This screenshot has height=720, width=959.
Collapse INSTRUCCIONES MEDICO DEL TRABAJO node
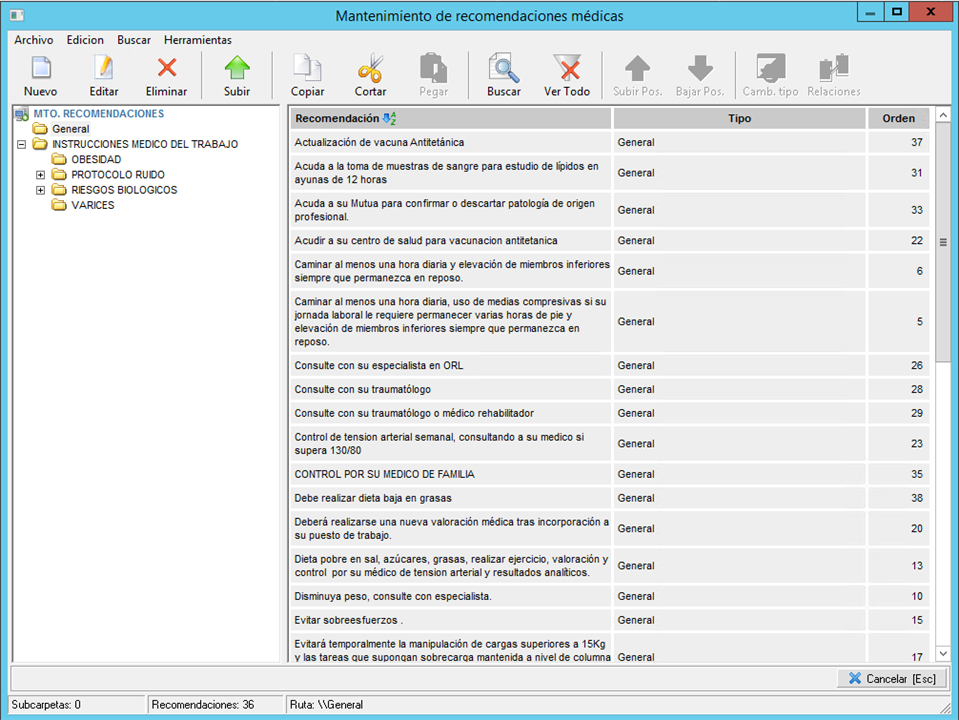[x=22, y=144]
